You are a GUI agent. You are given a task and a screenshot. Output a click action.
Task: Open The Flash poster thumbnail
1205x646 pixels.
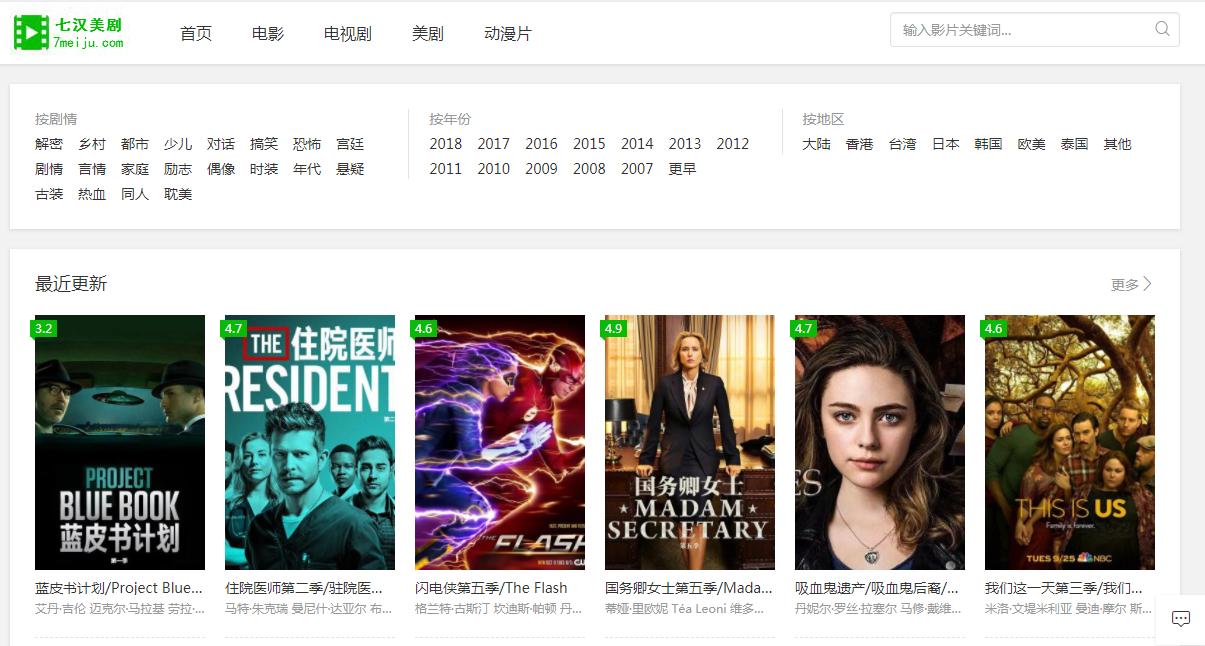tap(500, 442)
